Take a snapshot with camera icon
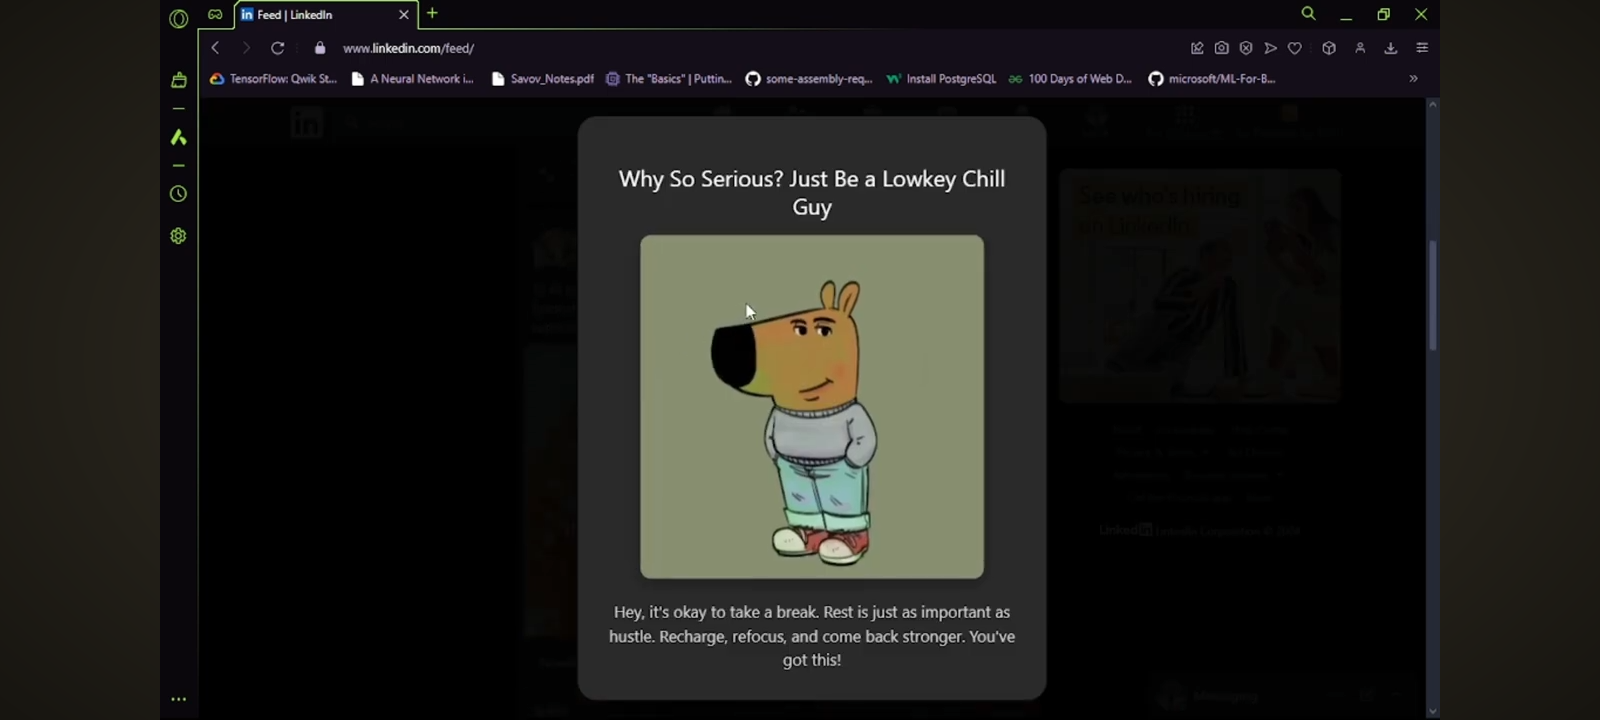Viewport: 1600px width, 720px height. click(1222, 48)
